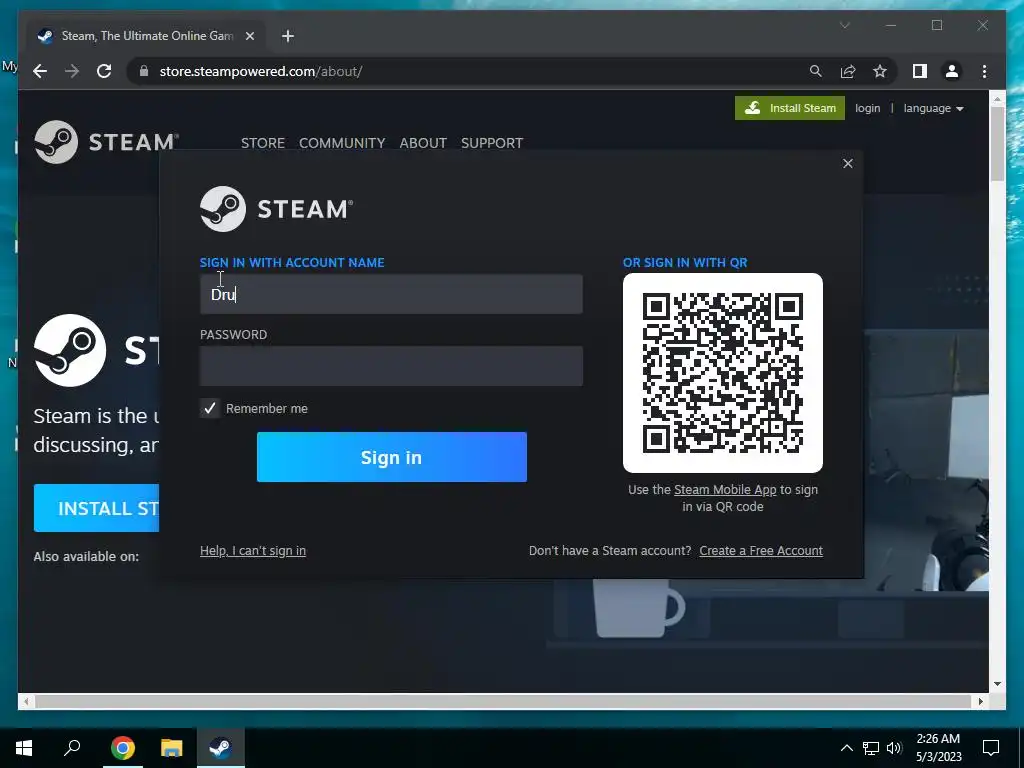Click the forward navigation arrow
Screen dimensions: 1024x768
tap(72, 71)
